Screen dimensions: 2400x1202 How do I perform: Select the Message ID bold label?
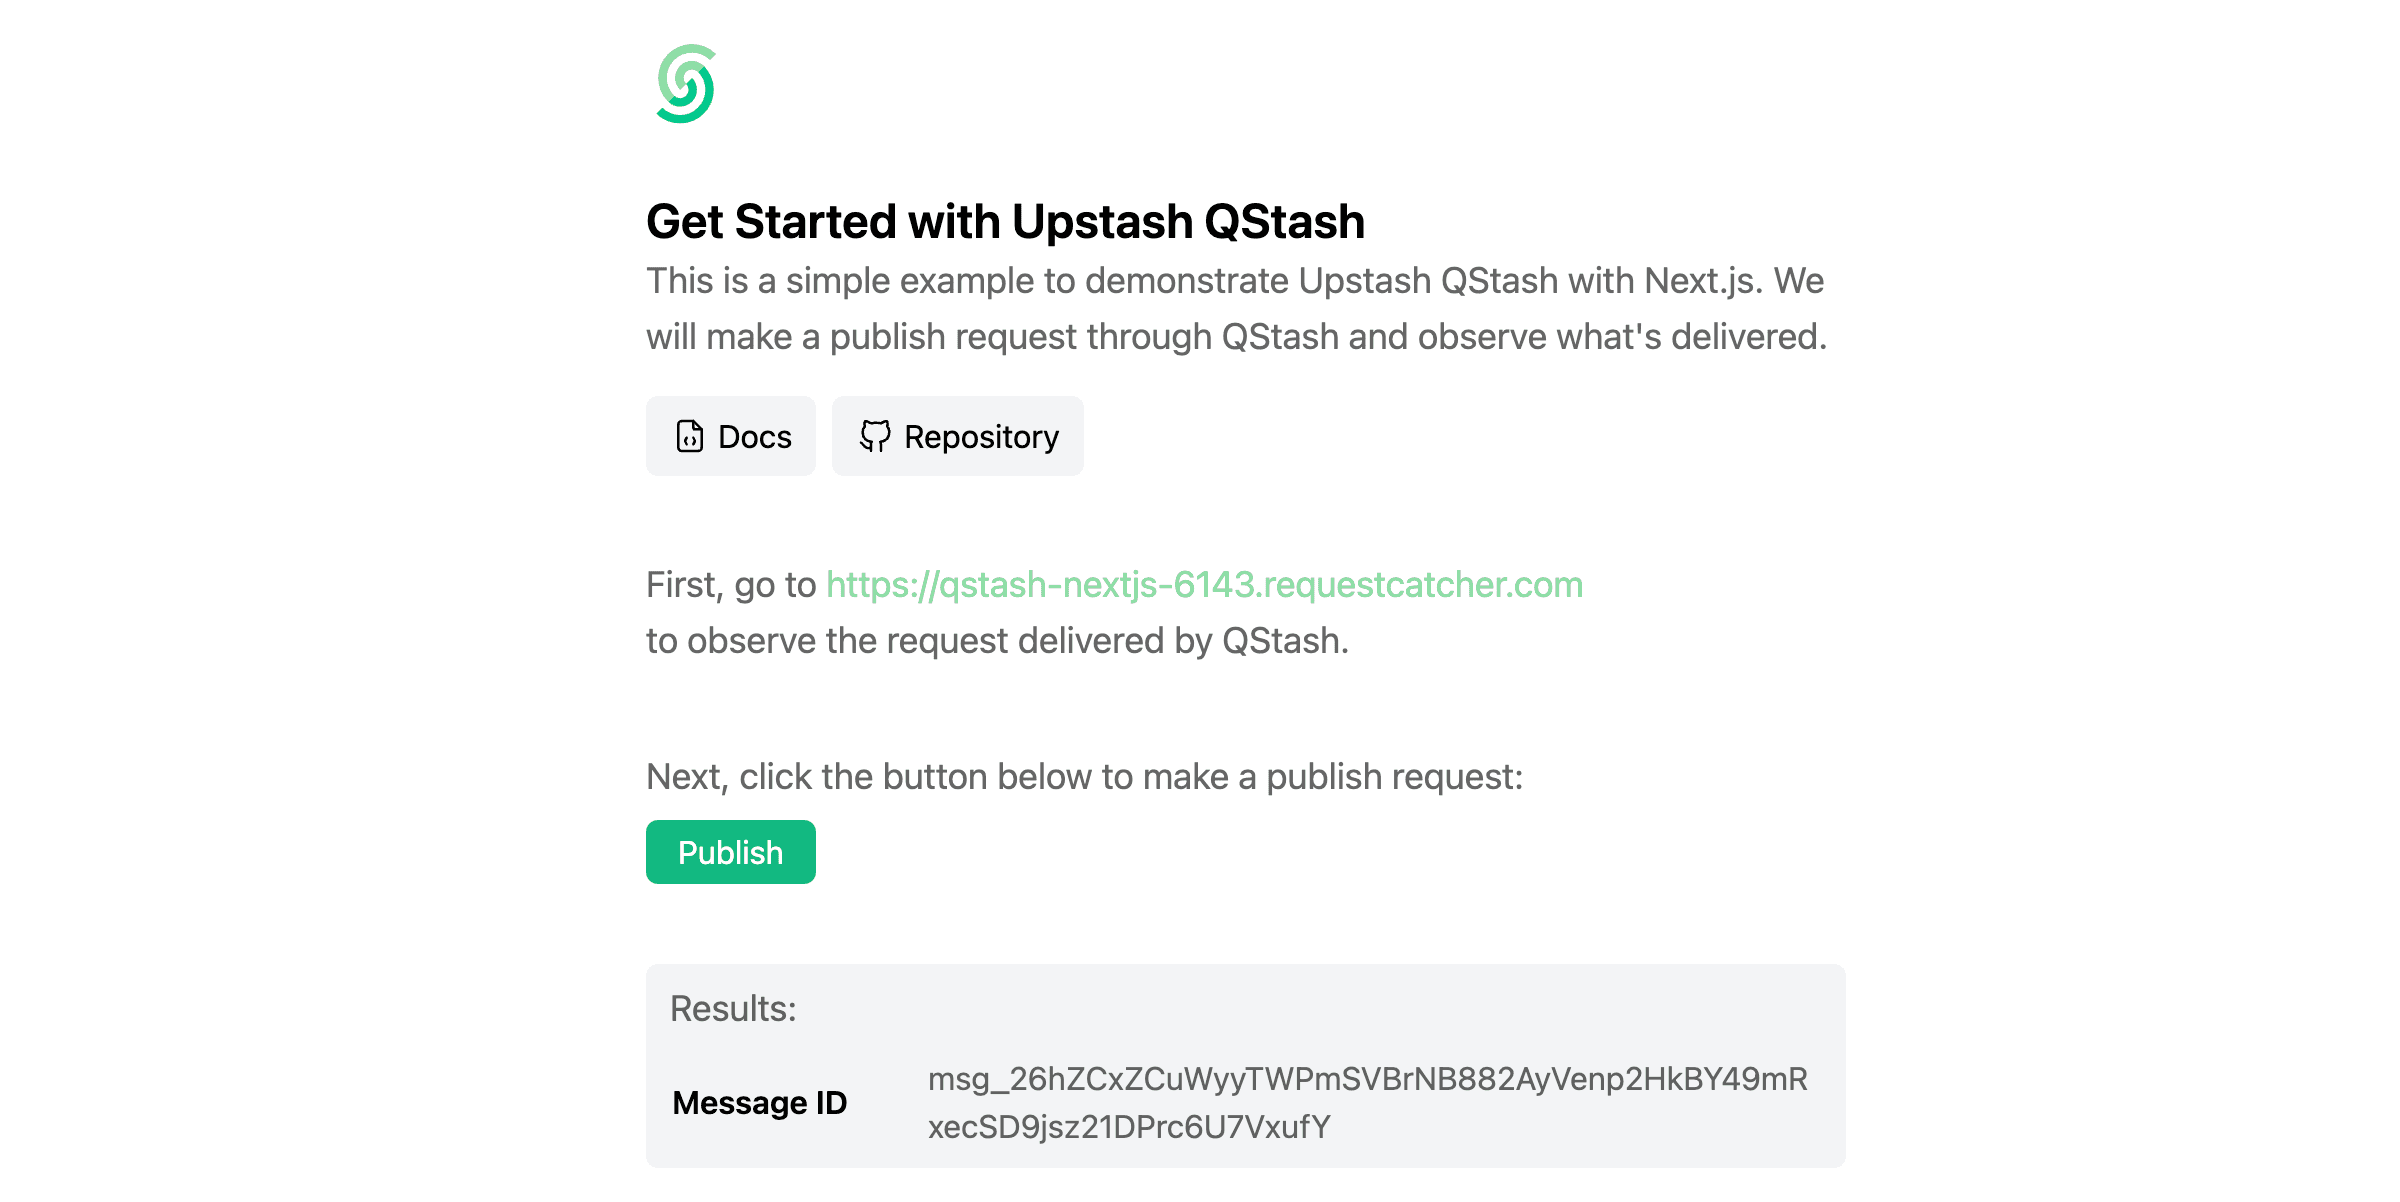point(760,1104)
